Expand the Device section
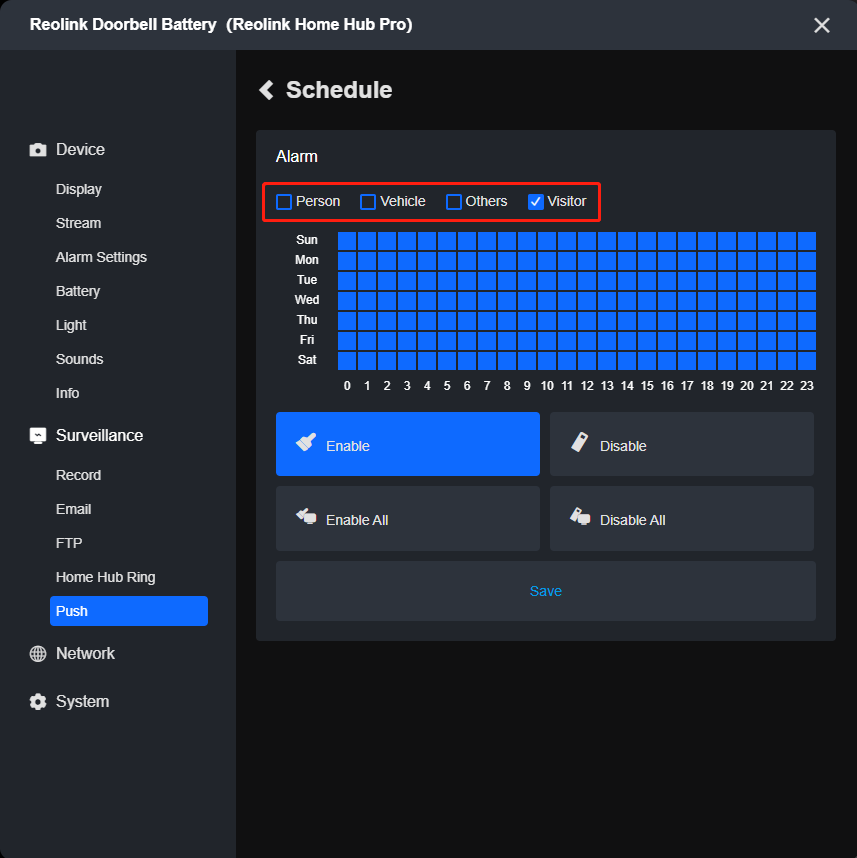 (80, 149)
